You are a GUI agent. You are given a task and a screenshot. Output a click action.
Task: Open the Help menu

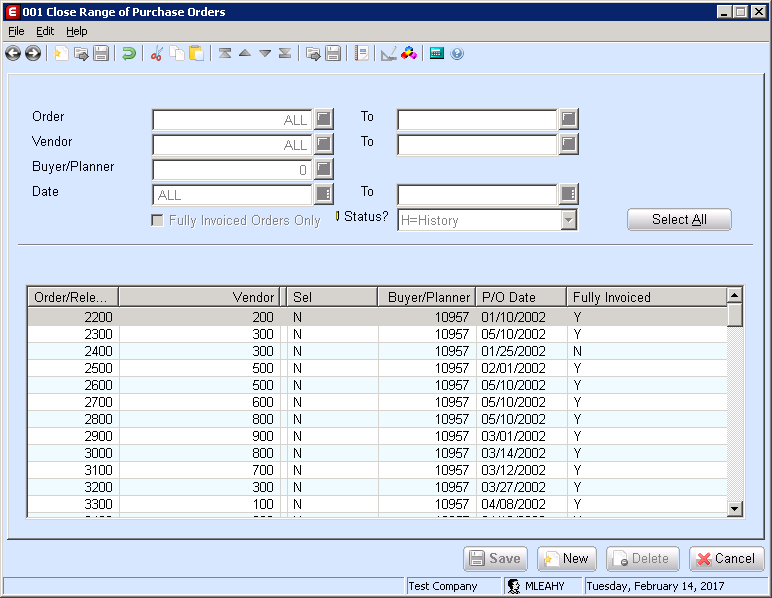click(76, 31)
